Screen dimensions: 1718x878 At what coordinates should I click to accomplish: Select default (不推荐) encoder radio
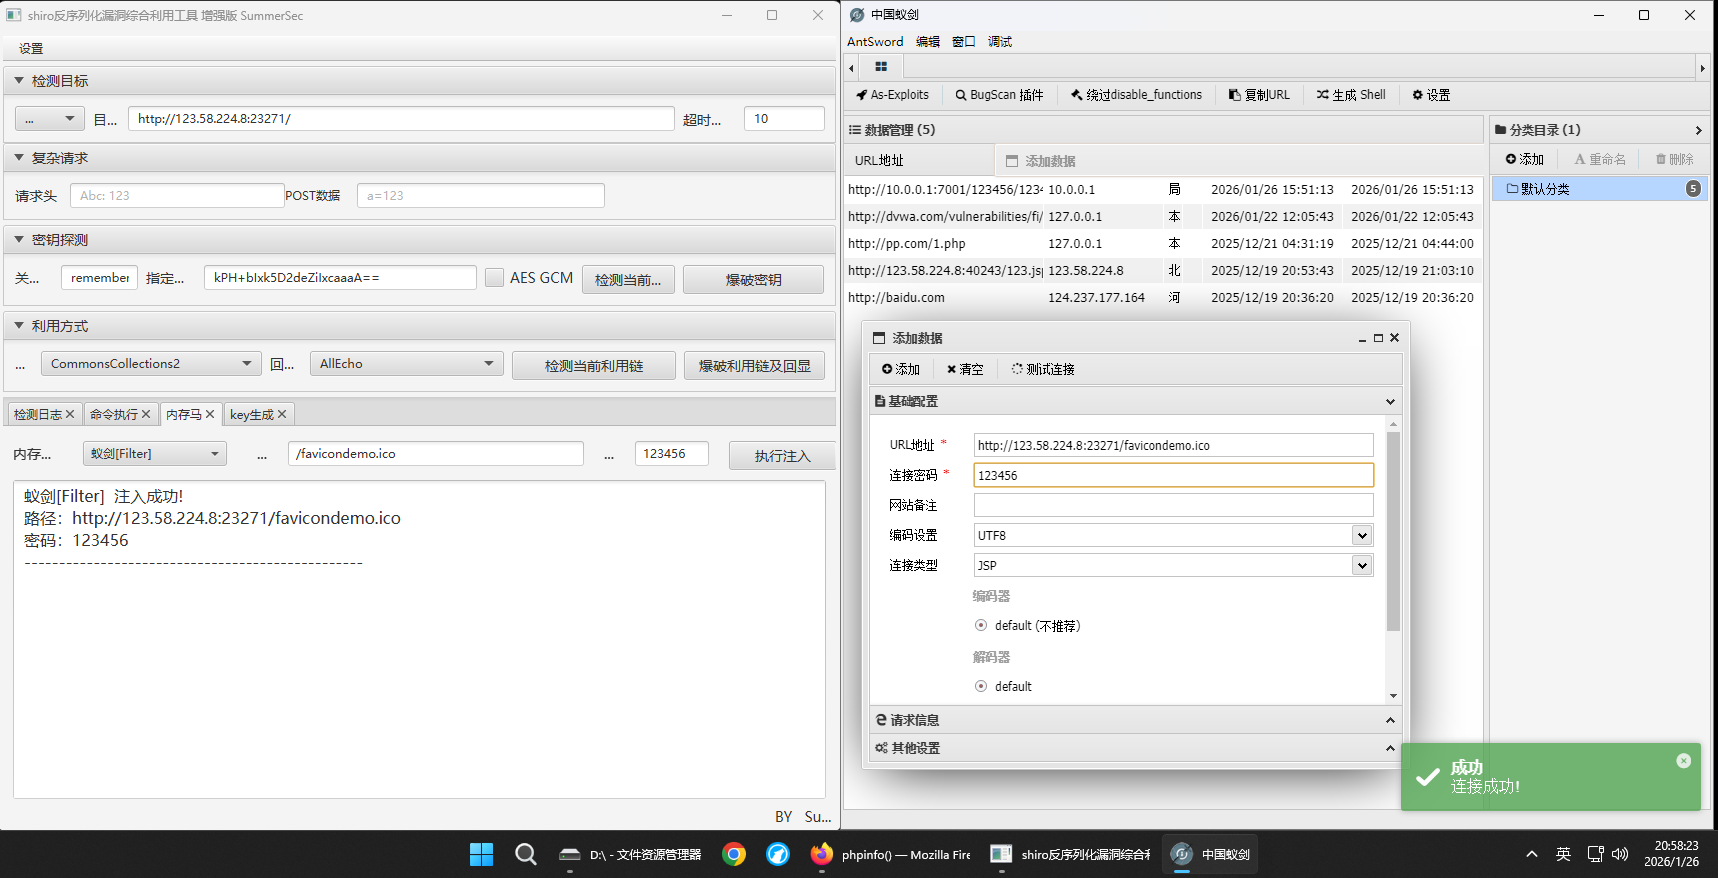coord(981,625)
